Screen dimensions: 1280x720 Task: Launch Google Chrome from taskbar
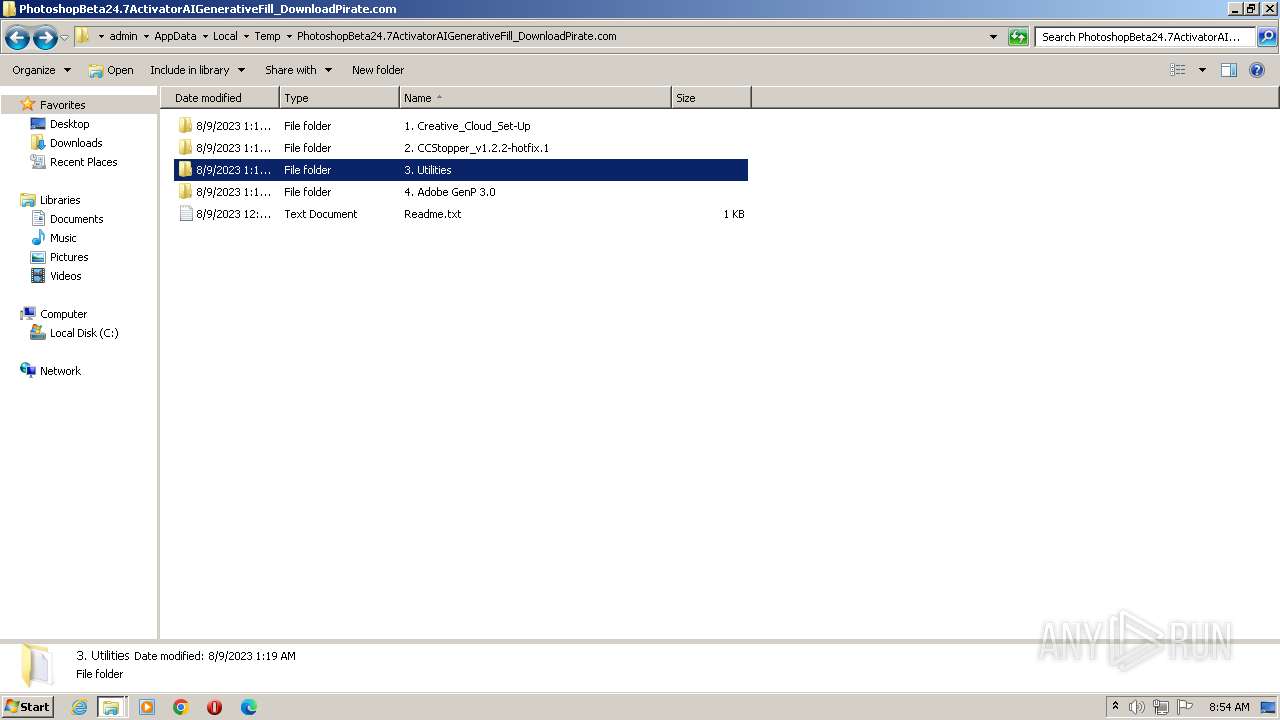[x=181, y=707]
